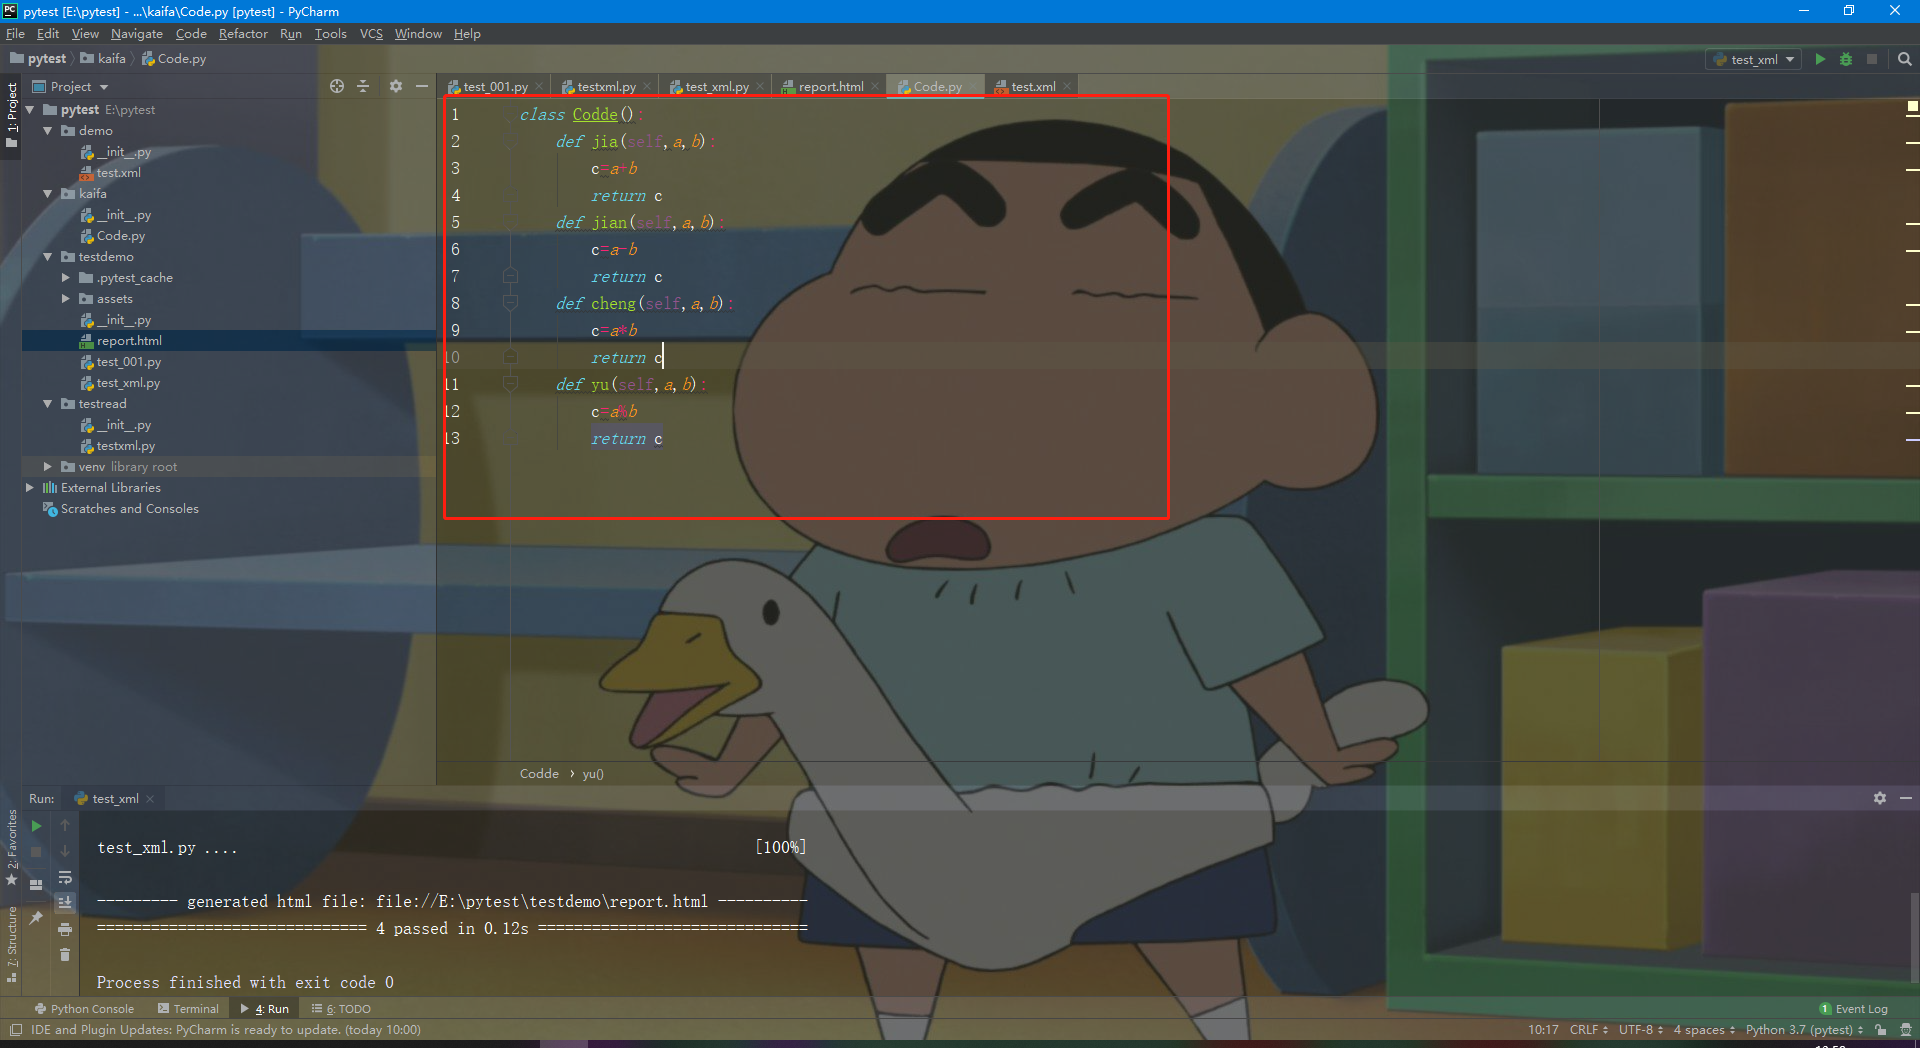Viewport: 1920px width, 1048px height.
Task: Switch to the report.html editor tab
Action: click(829, 87)
